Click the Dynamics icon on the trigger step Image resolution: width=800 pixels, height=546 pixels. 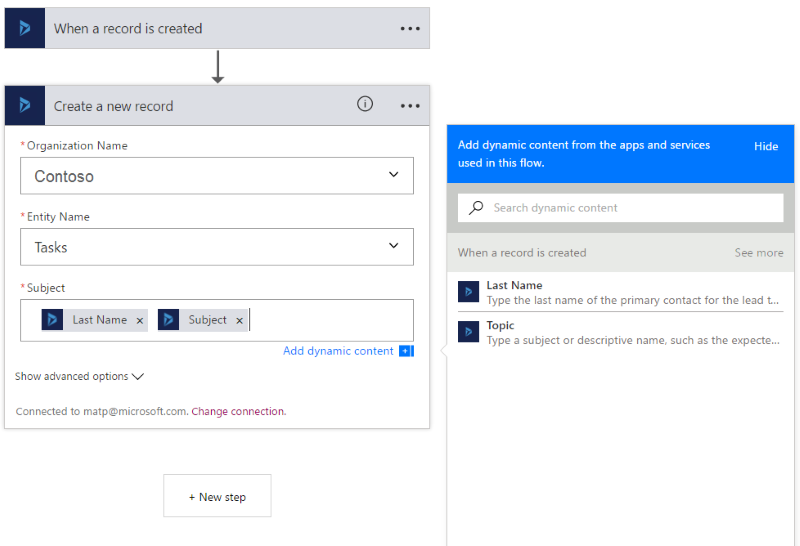tap(25, 28)
